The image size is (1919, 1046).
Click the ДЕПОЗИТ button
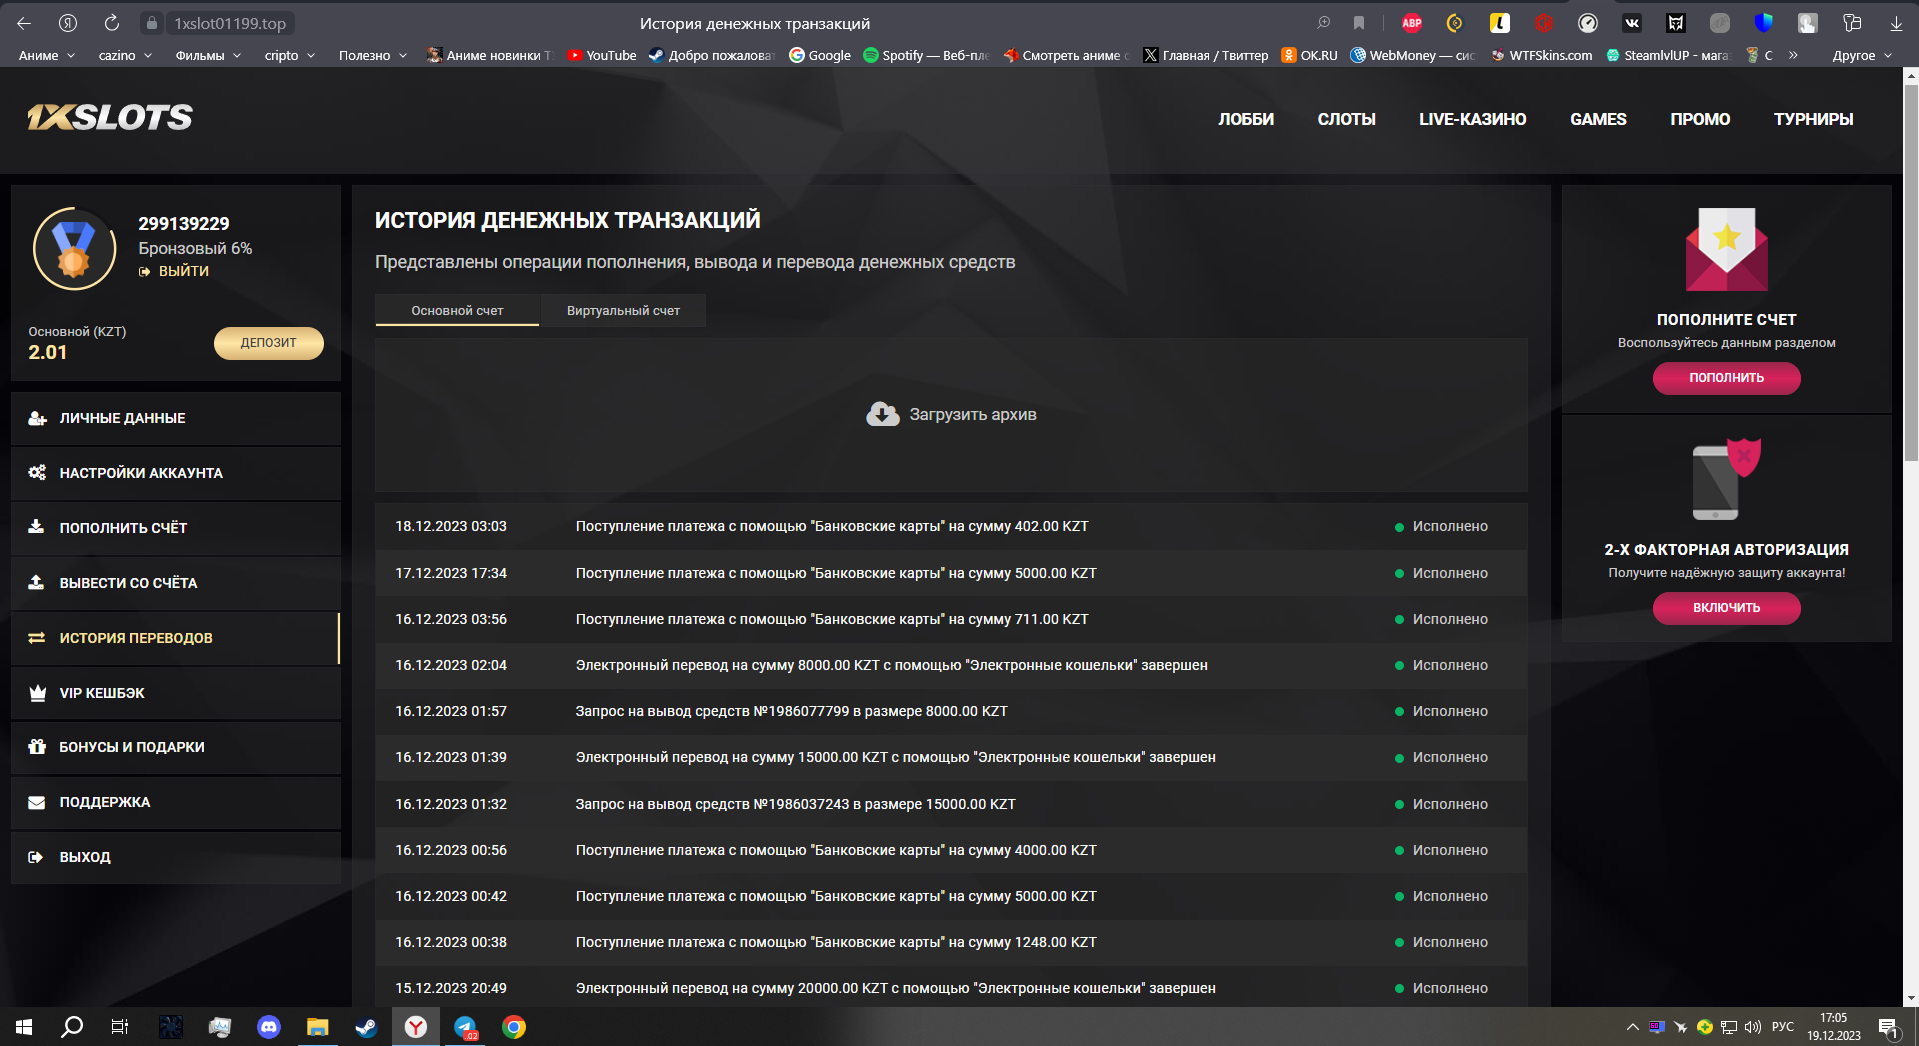pos(269,343)
